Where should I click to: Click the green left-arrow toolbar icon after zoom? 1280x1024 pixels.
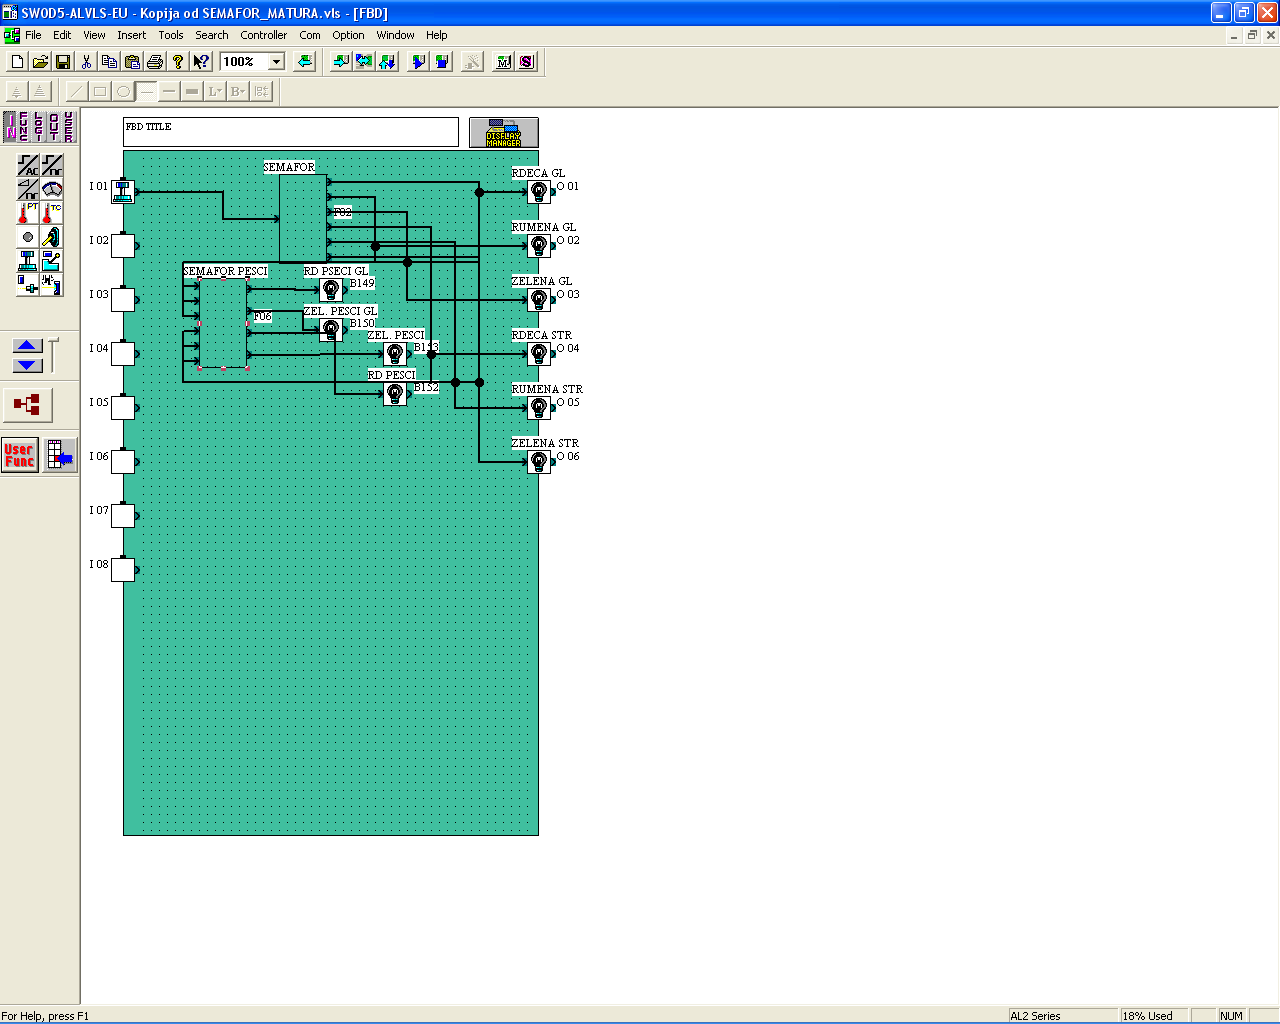305,61
